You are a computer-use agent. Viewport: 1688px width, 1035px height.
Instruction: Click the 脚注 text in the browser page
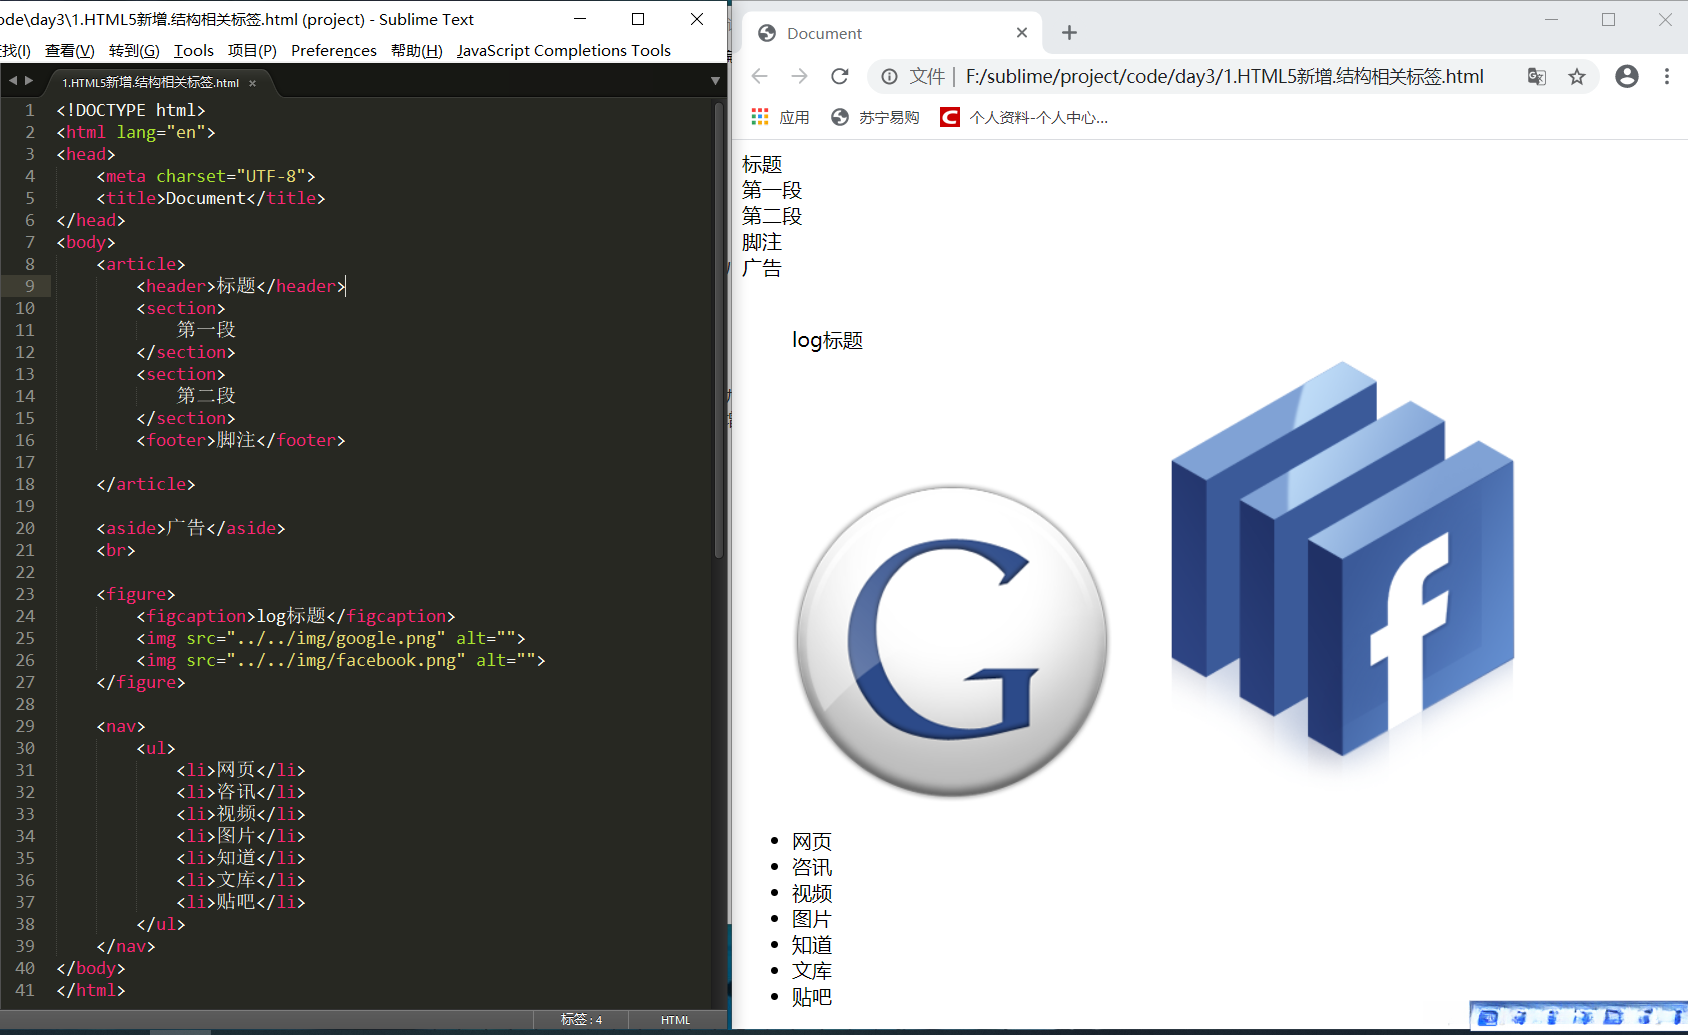click(762, 242)
